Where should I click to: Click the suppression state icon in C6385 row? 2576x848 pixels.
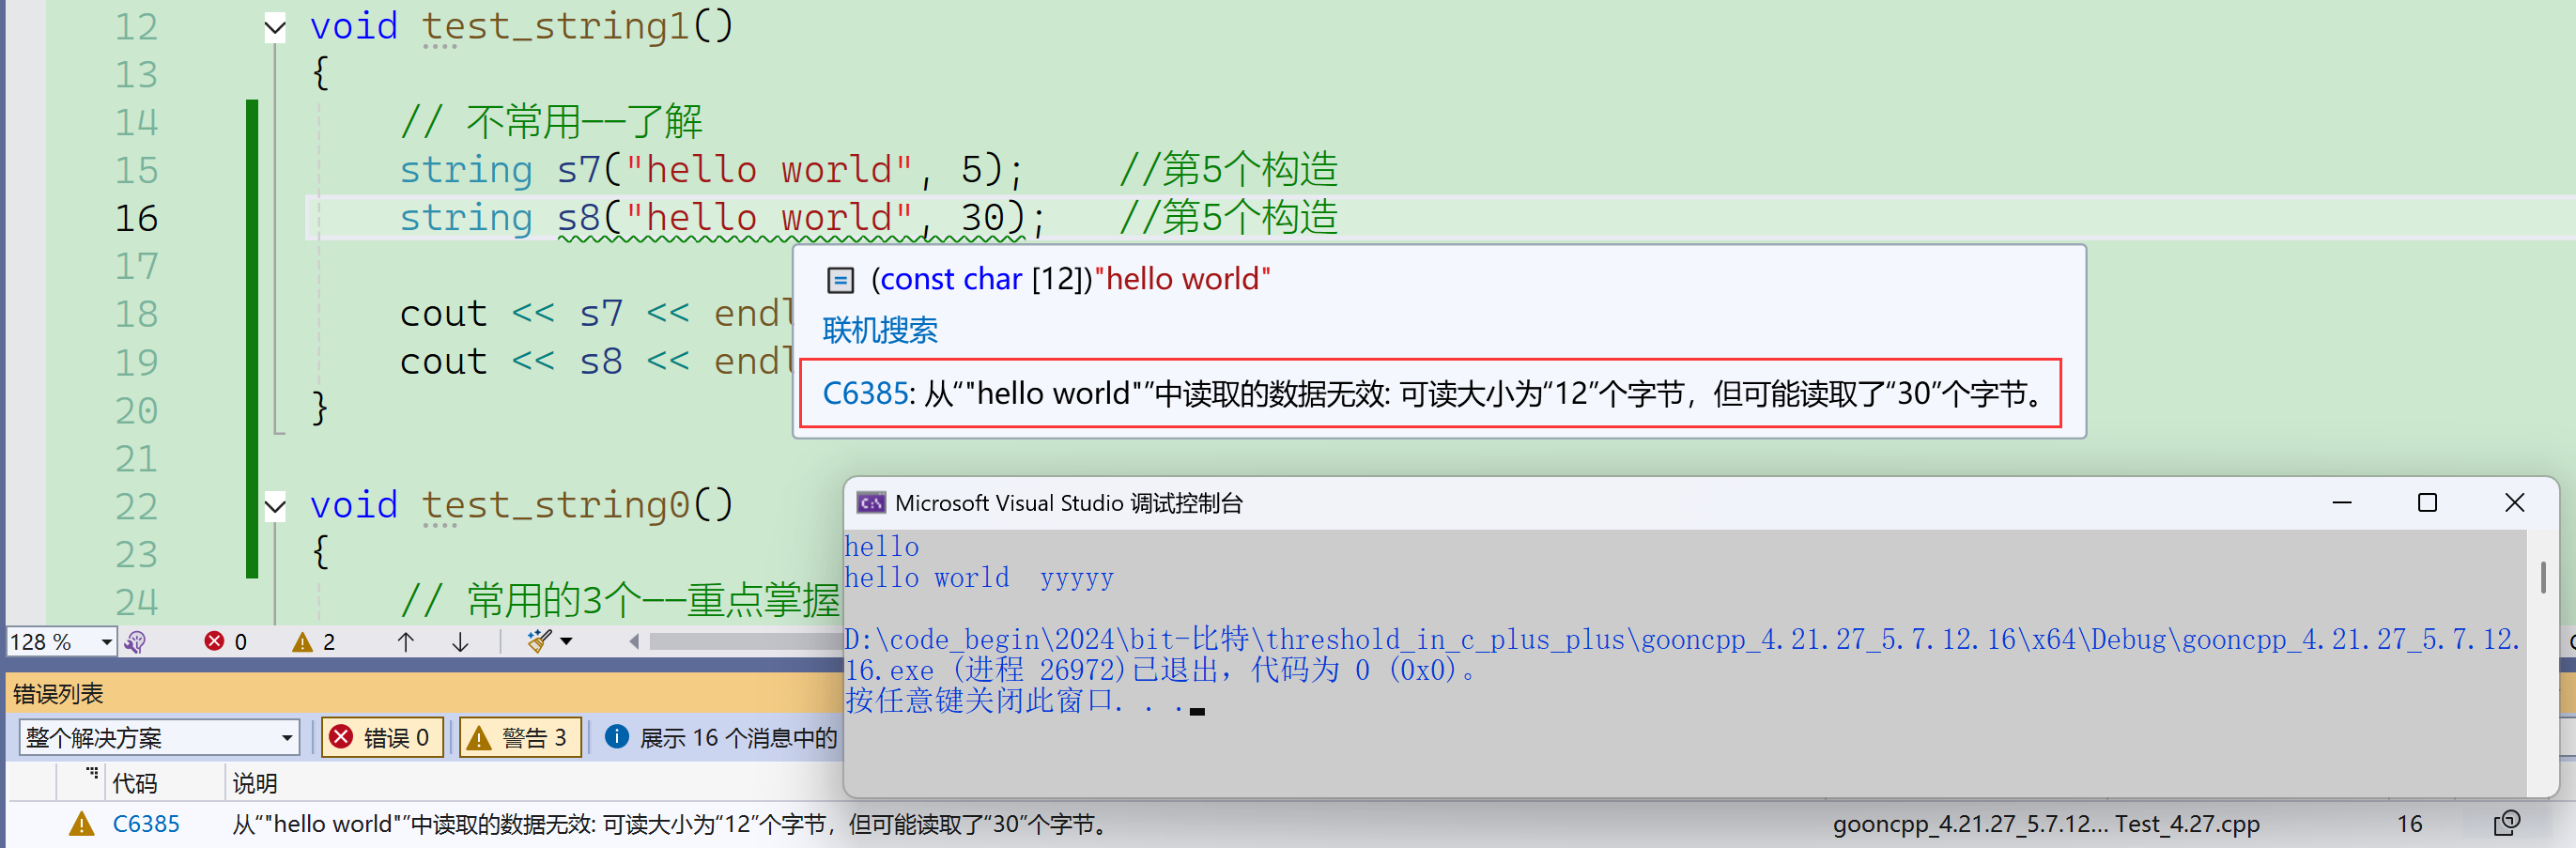point(2506,824)
